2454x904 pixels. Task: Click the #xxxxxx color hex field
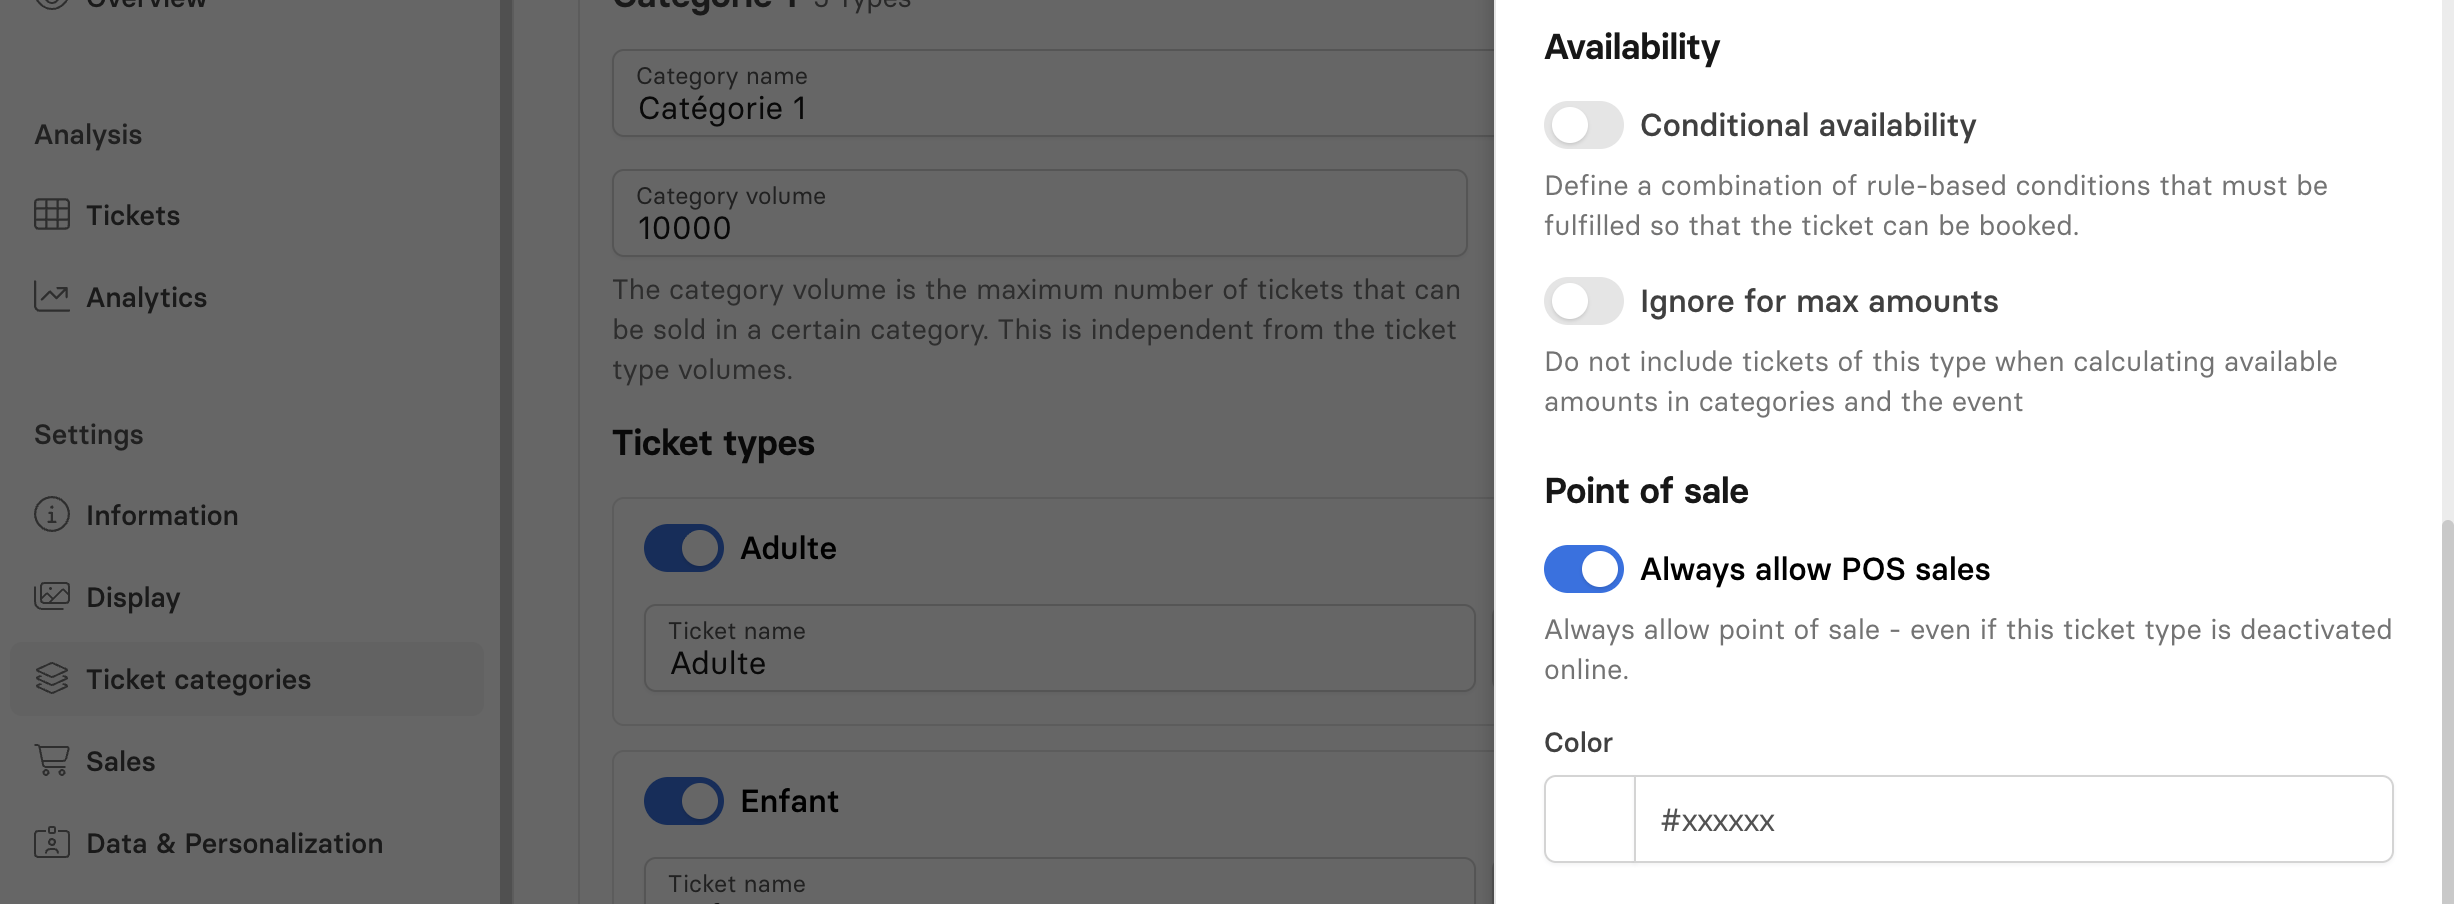click(x=2012, y=820)
